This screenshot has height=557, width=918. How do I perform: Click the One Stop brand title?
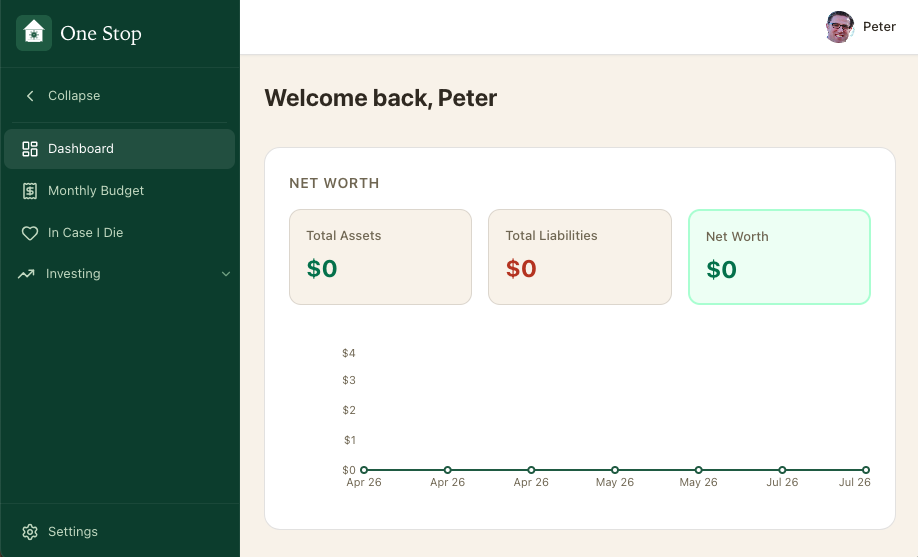(101, 33)
